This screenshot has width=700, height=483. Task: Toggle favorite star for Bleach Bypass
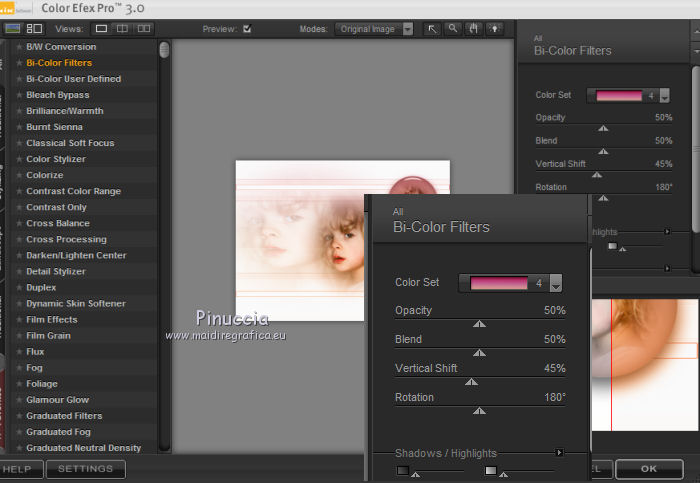19,95
